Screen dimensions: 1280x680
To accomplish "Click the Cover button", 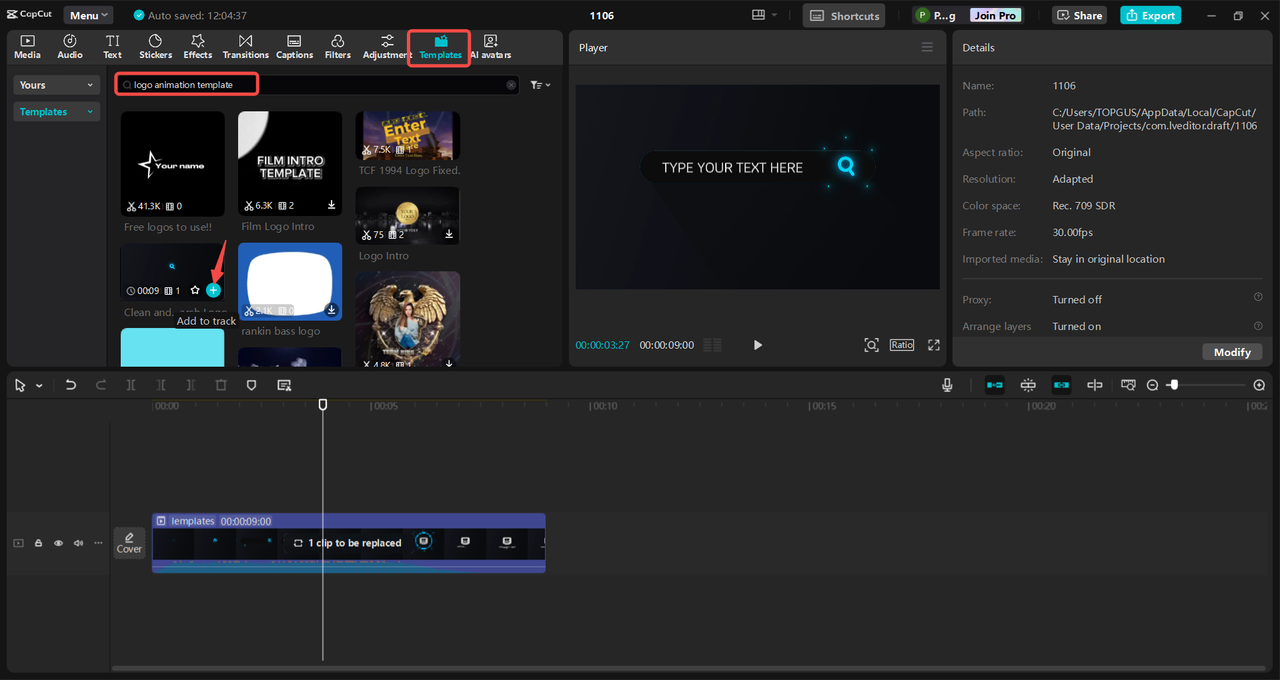I will [x=129, y=543].
